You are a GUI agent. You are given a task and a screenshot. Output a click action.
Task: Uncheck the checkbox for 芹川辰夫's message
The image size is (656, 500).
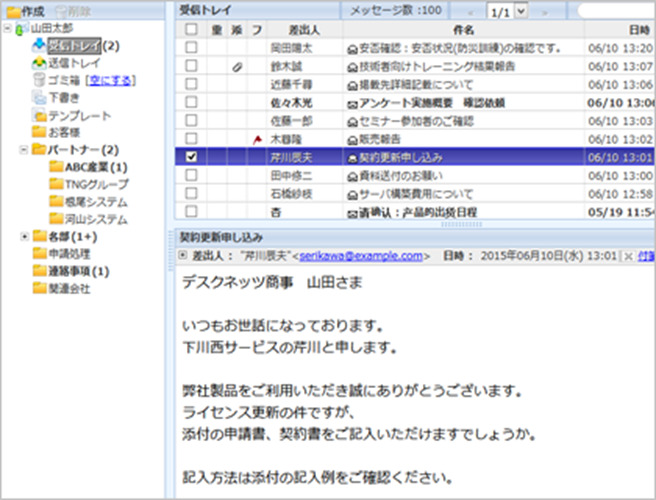191,157
